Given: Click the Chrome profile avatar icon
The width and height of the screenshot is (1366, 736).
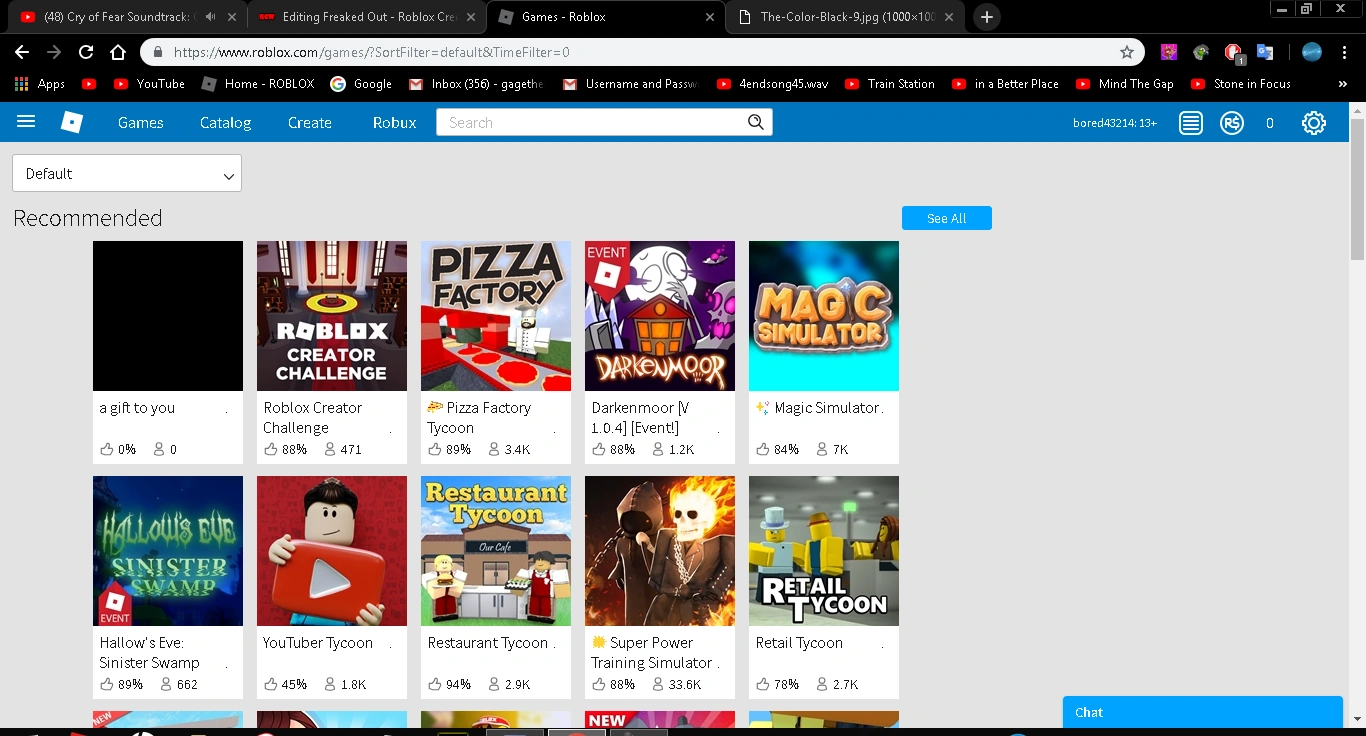Looking at the screenshot, I should pyautogui.click(x=1312, y=52).
